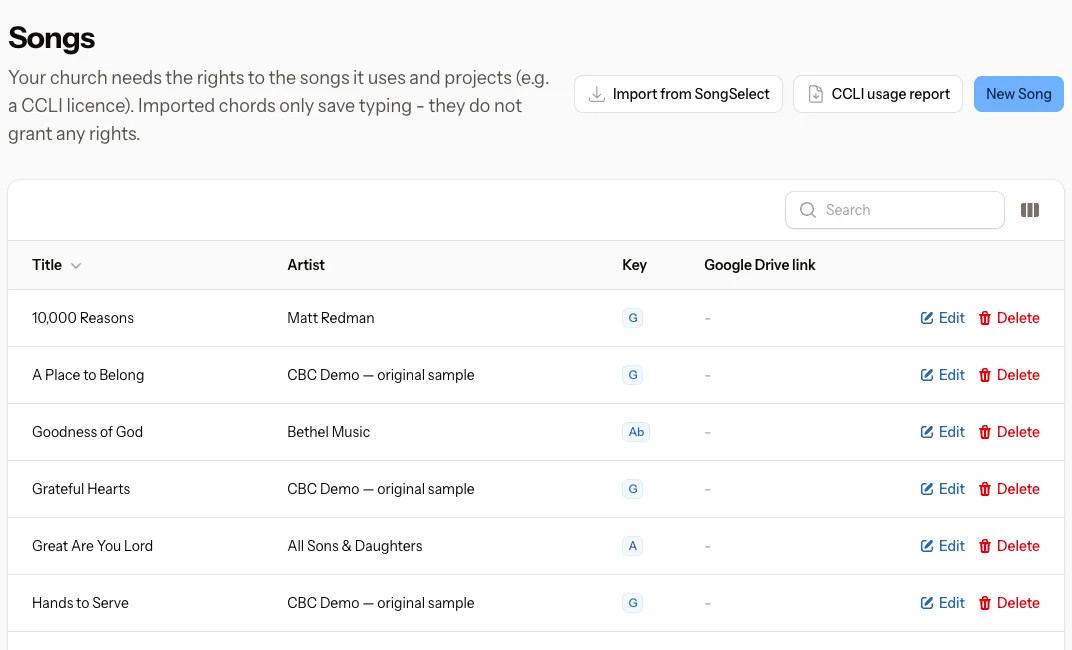This screenshot has height=650, width=1072.
Task: Click the document icon on CCLI usage report
Action: (x=816, y=94)
